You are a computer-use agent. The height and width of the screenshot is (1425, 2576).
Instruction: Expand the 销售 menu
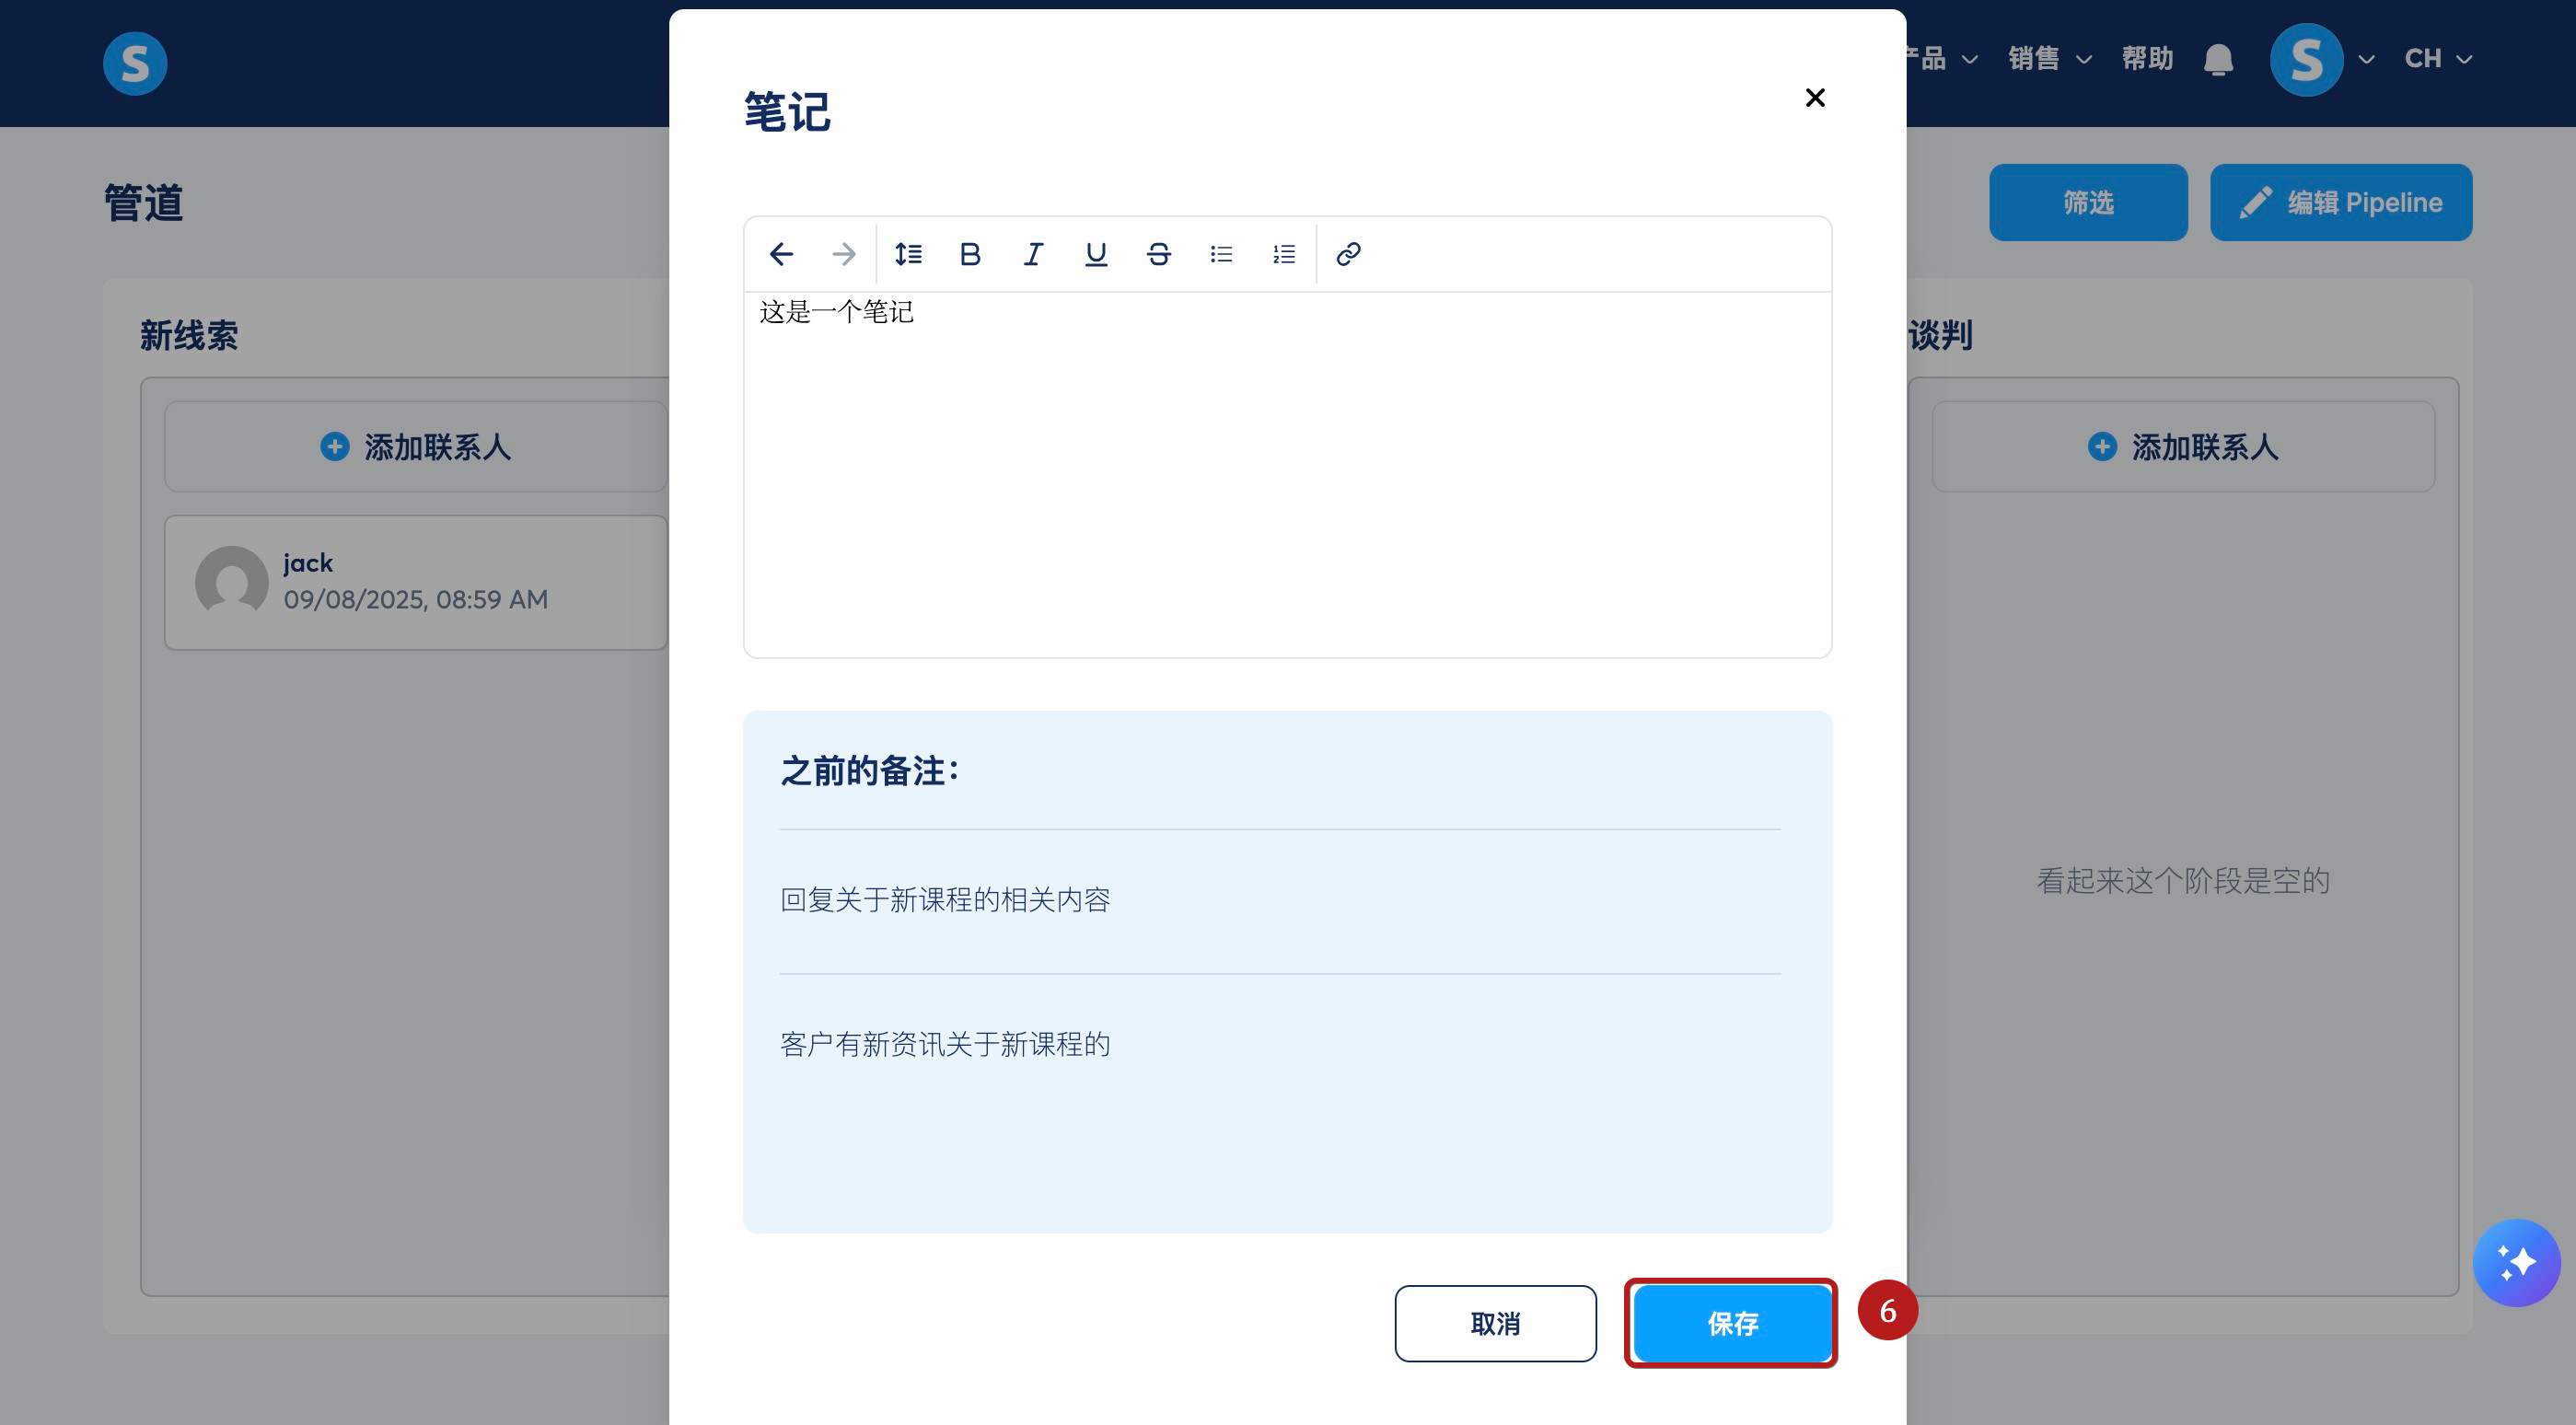(2050, 59)
